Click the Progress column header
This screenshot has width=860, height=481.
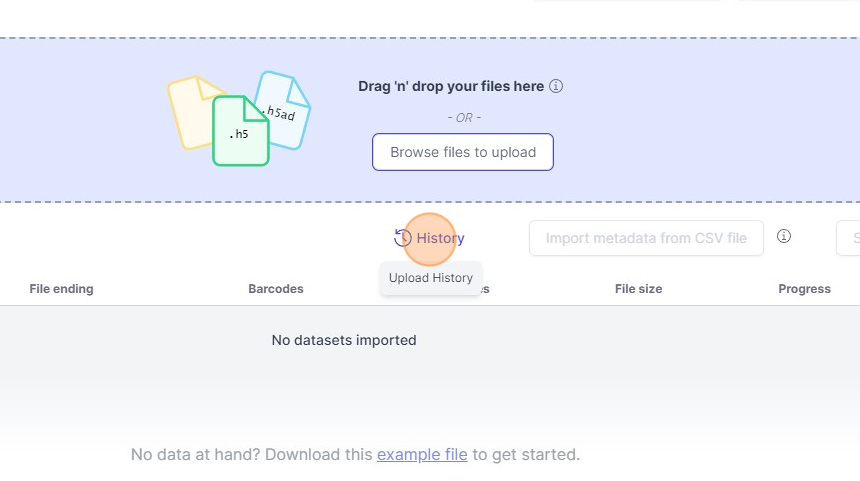pyautogui.click(x=804, y=289)
